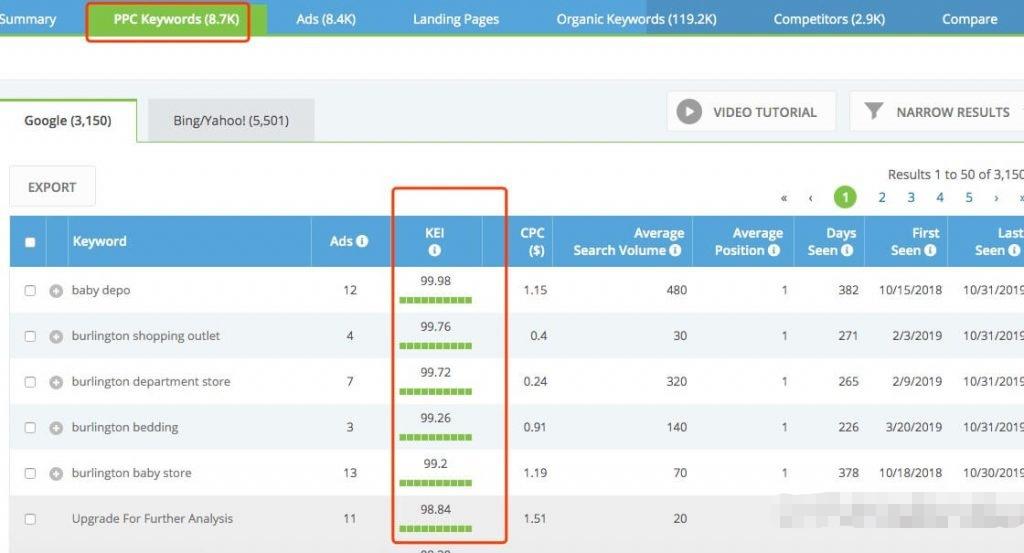The width and height of the screenshot is (1024, 553).
Task: Switch to the Ads (8.4K) tab
Action: tap(326, 20)
